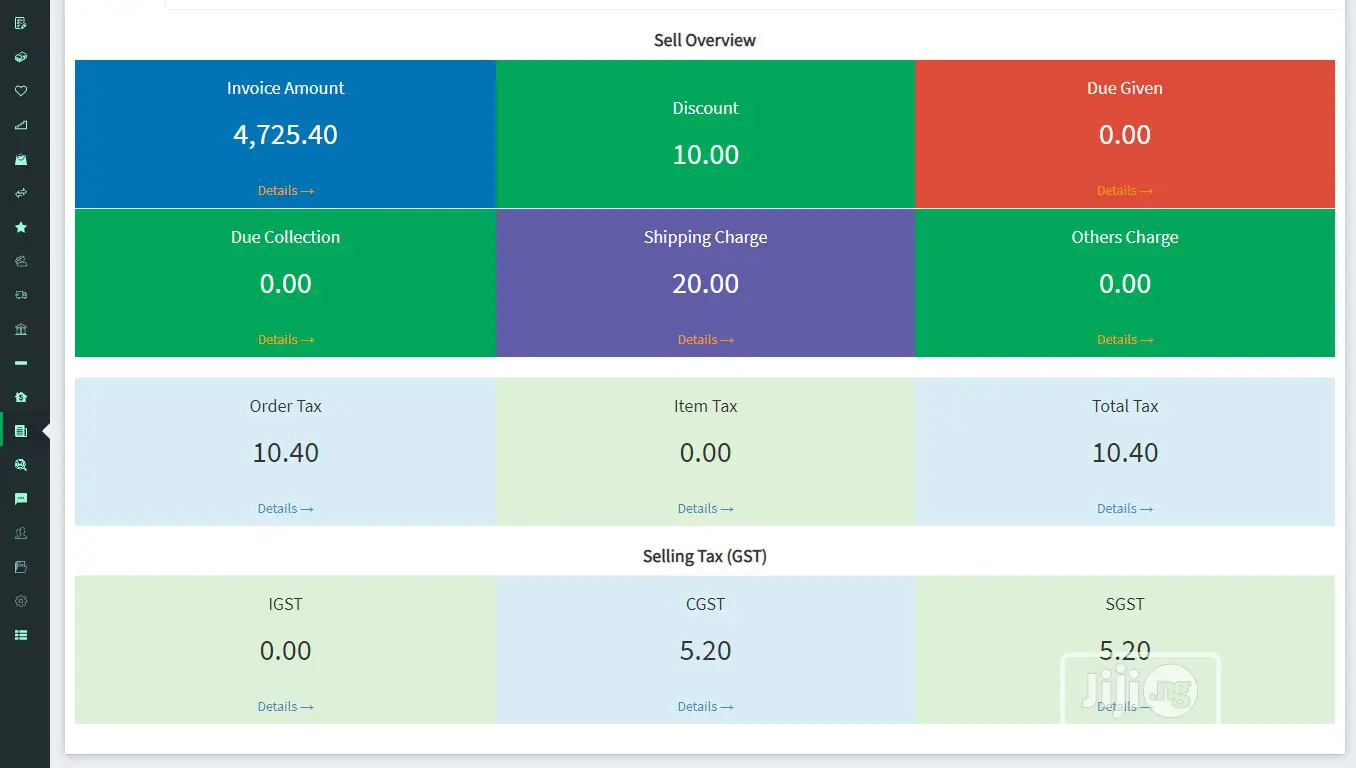Show Details for Item Tax

(706, 508)
